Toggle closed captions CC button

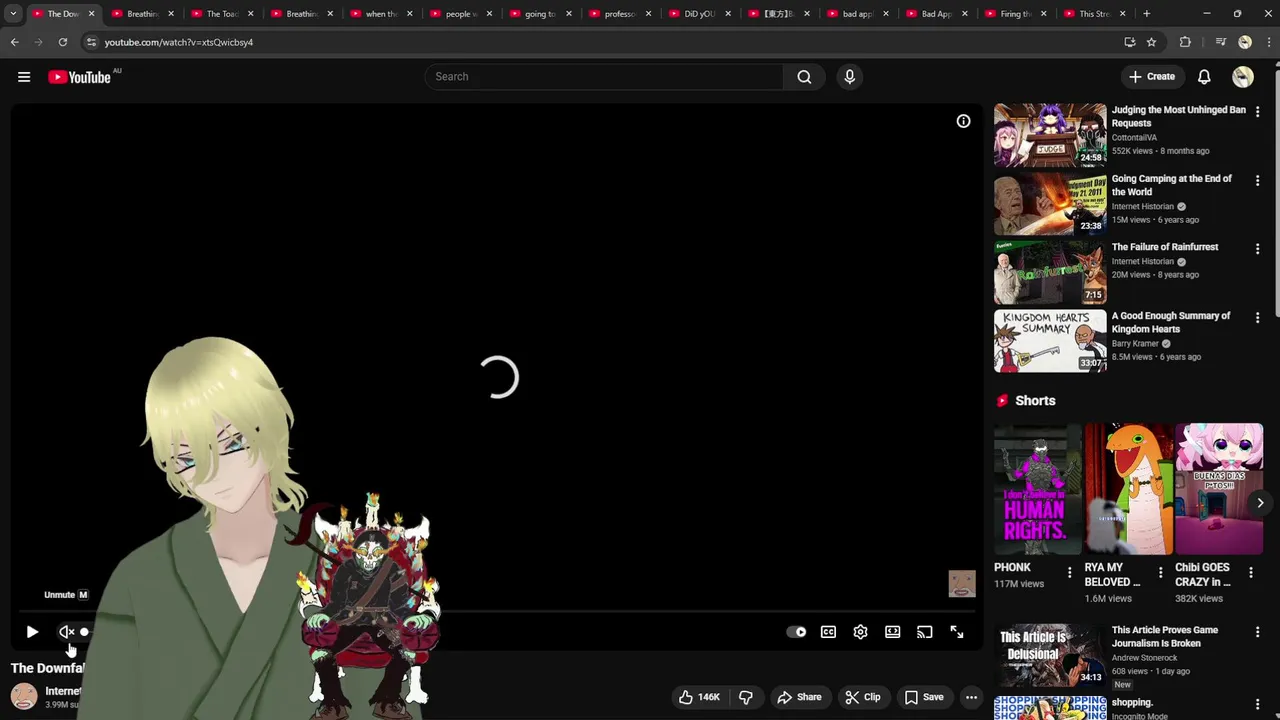[828, 632]
